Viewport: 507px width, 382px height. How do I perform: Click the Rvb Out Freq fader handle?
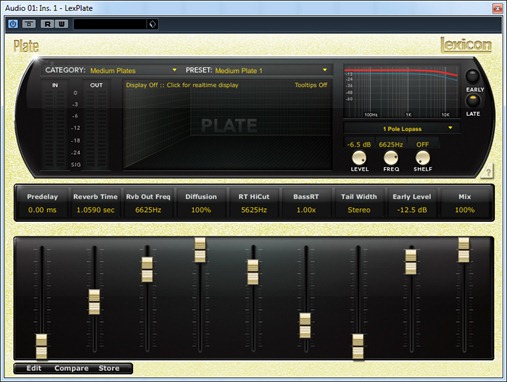tap(147, 270)
